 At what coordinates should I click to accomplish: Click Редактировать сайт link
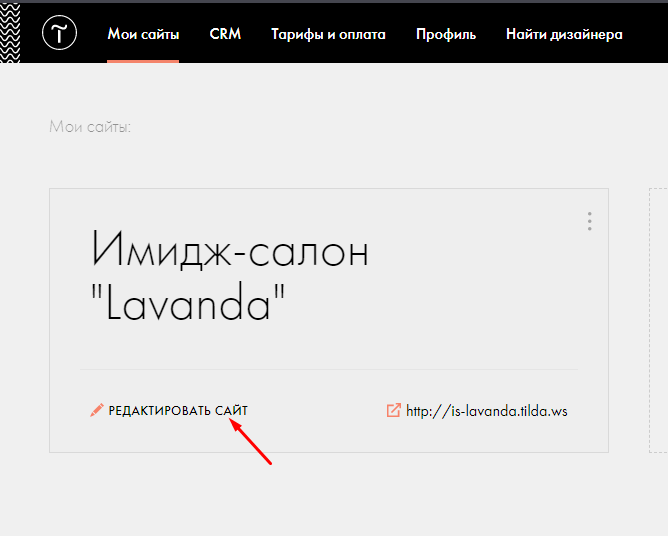pos(178,411)
